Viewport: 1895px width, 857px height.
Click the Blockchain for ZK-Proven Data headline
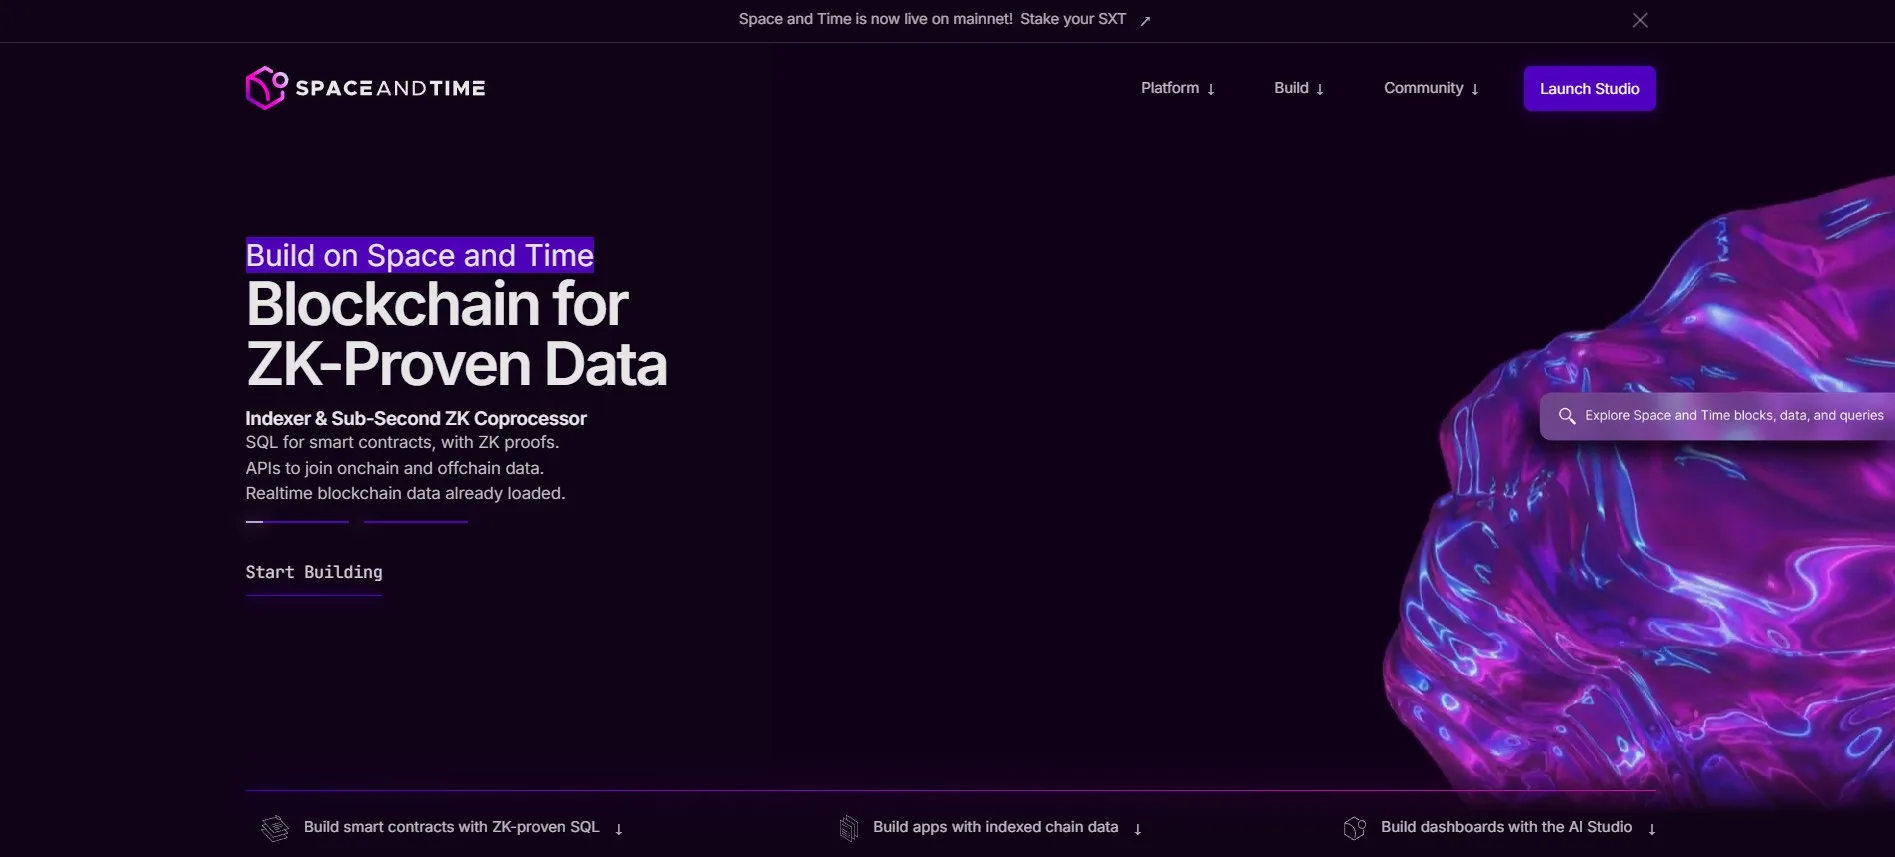pos(456,333)
